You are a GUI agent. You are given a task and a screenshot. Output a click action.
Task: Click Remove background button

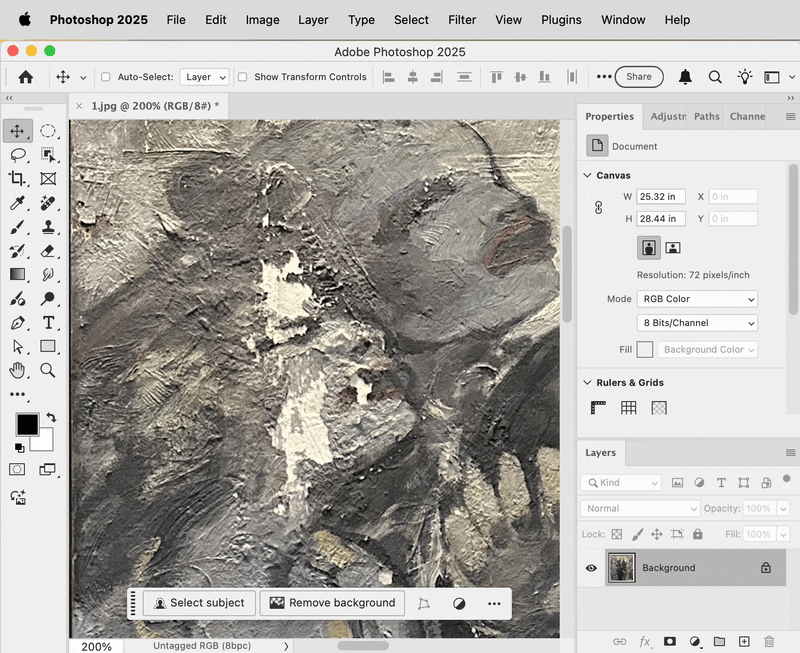click(332, 603)
